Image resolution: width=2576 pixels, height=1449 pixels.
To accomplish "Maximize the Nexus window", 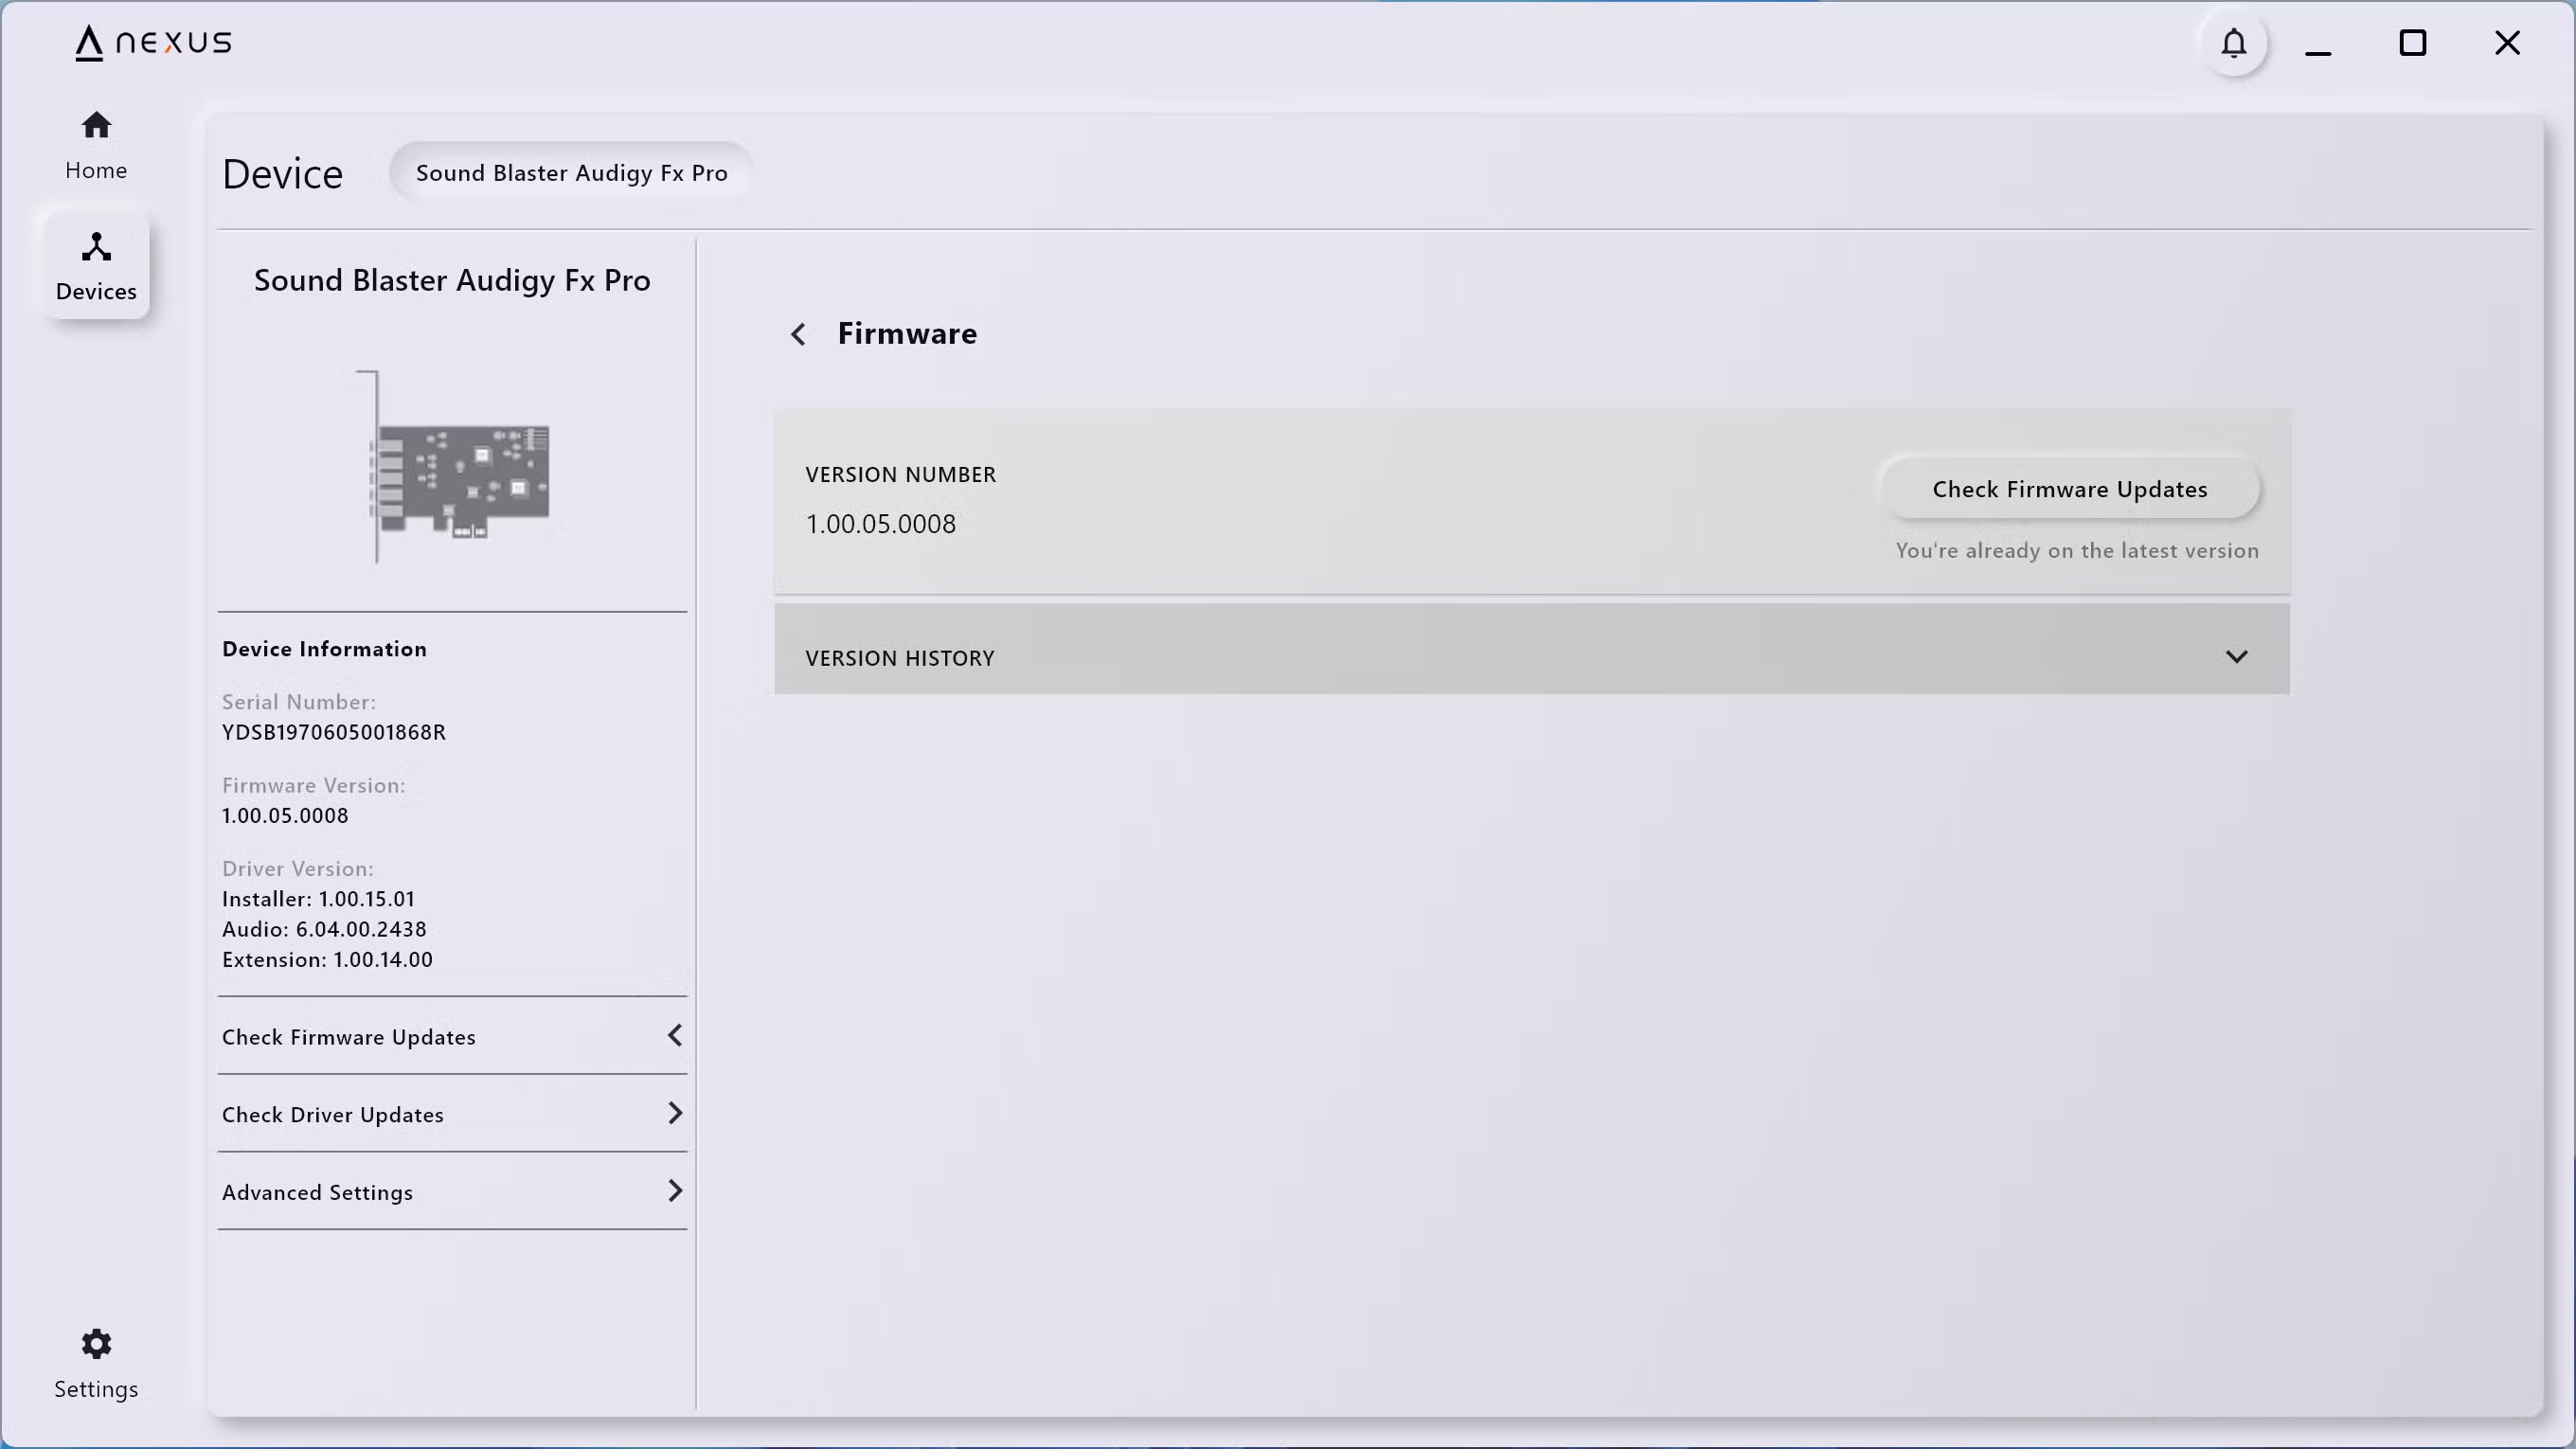I will coord(2412,43).
